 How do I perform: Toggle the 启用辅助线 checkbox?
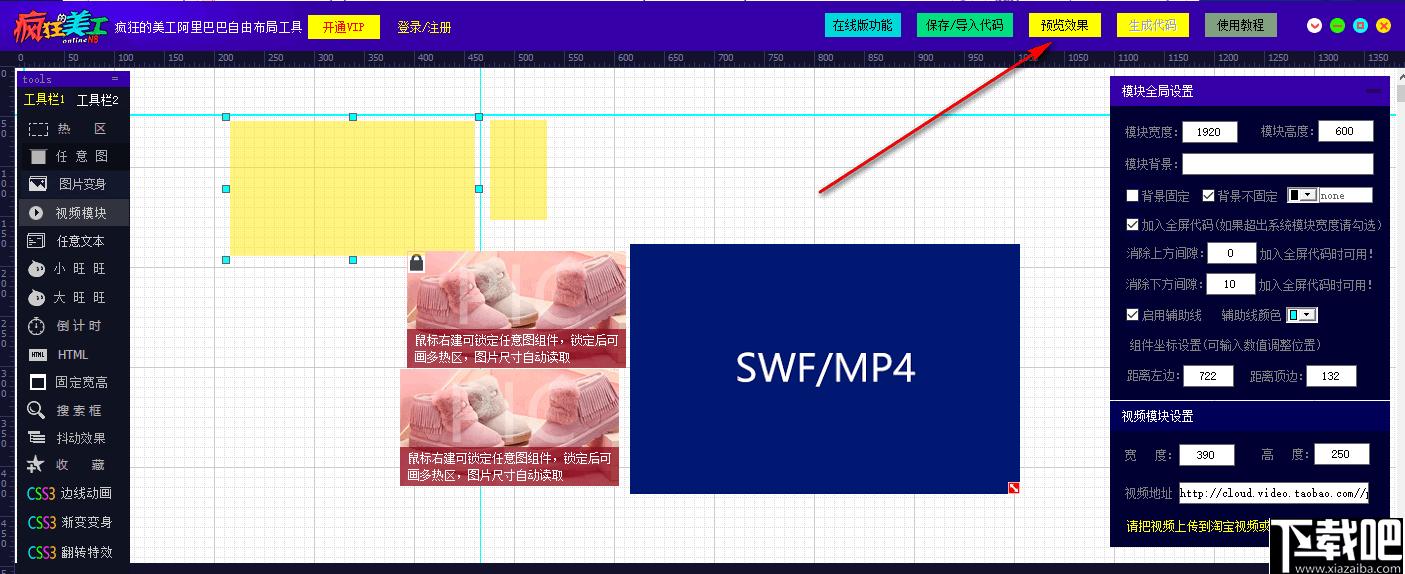pyautogui.click(x=1133, y=315)
